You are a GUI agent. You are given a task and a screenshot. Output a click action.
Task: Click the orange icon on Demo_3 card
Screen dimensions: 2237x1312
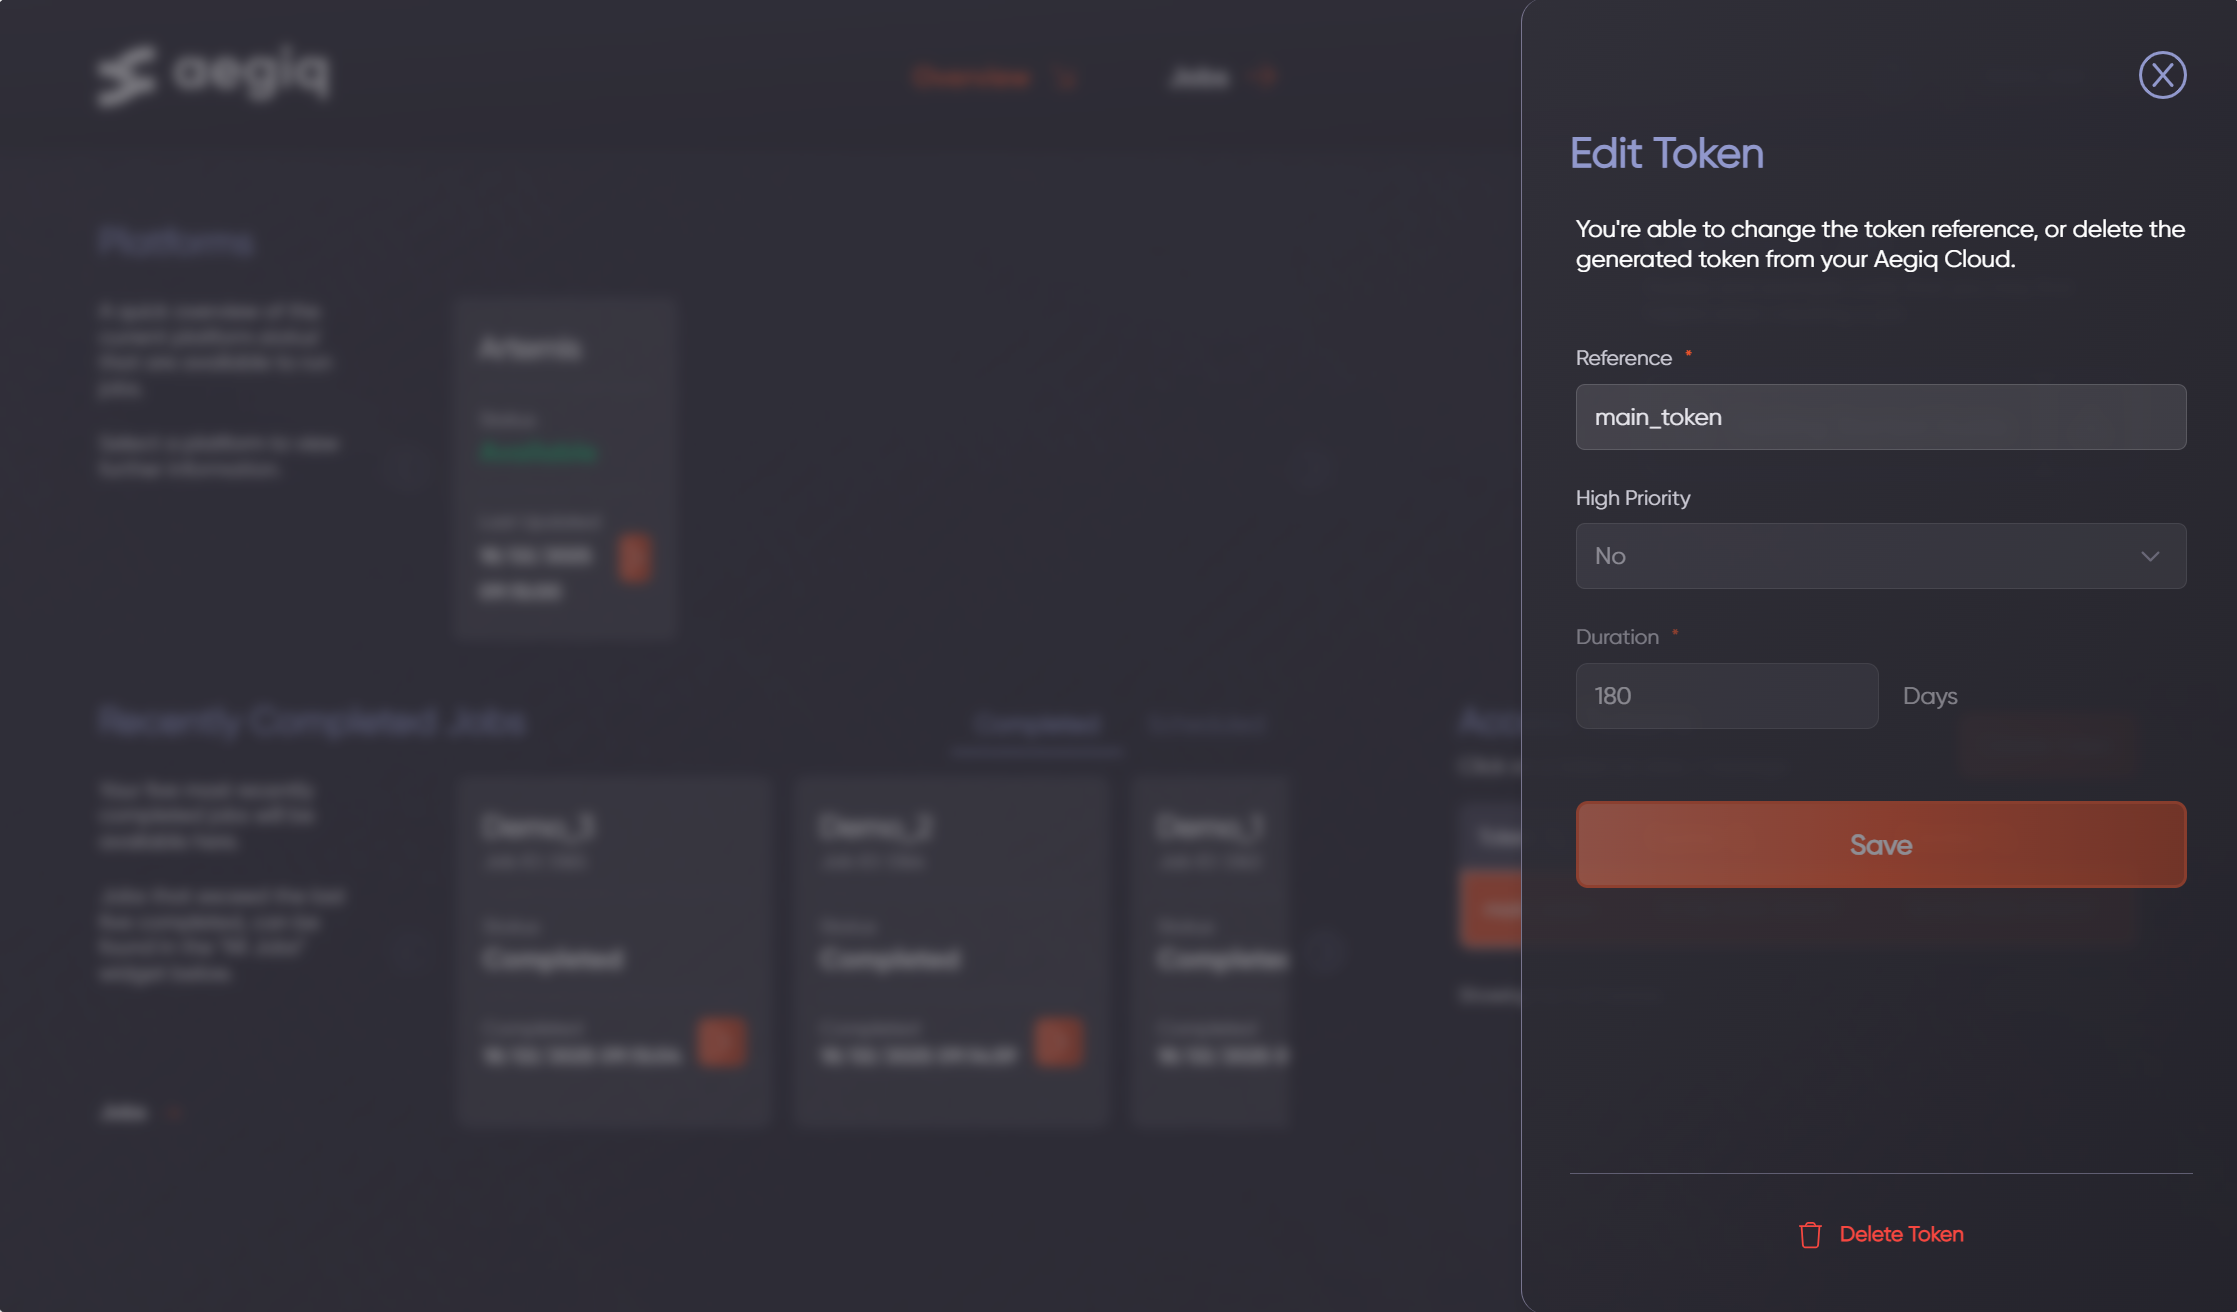[721, 1043]
